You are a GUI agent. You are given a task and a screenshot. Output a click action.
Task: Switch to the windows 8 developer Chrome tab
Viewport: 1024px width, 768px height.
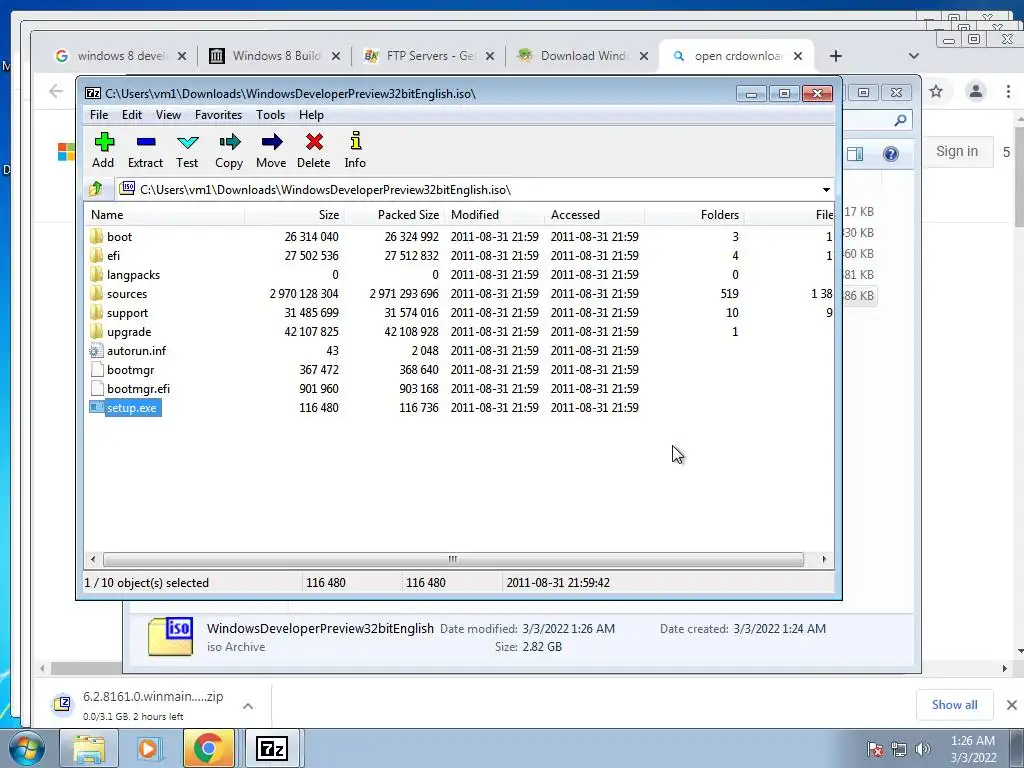121,56
